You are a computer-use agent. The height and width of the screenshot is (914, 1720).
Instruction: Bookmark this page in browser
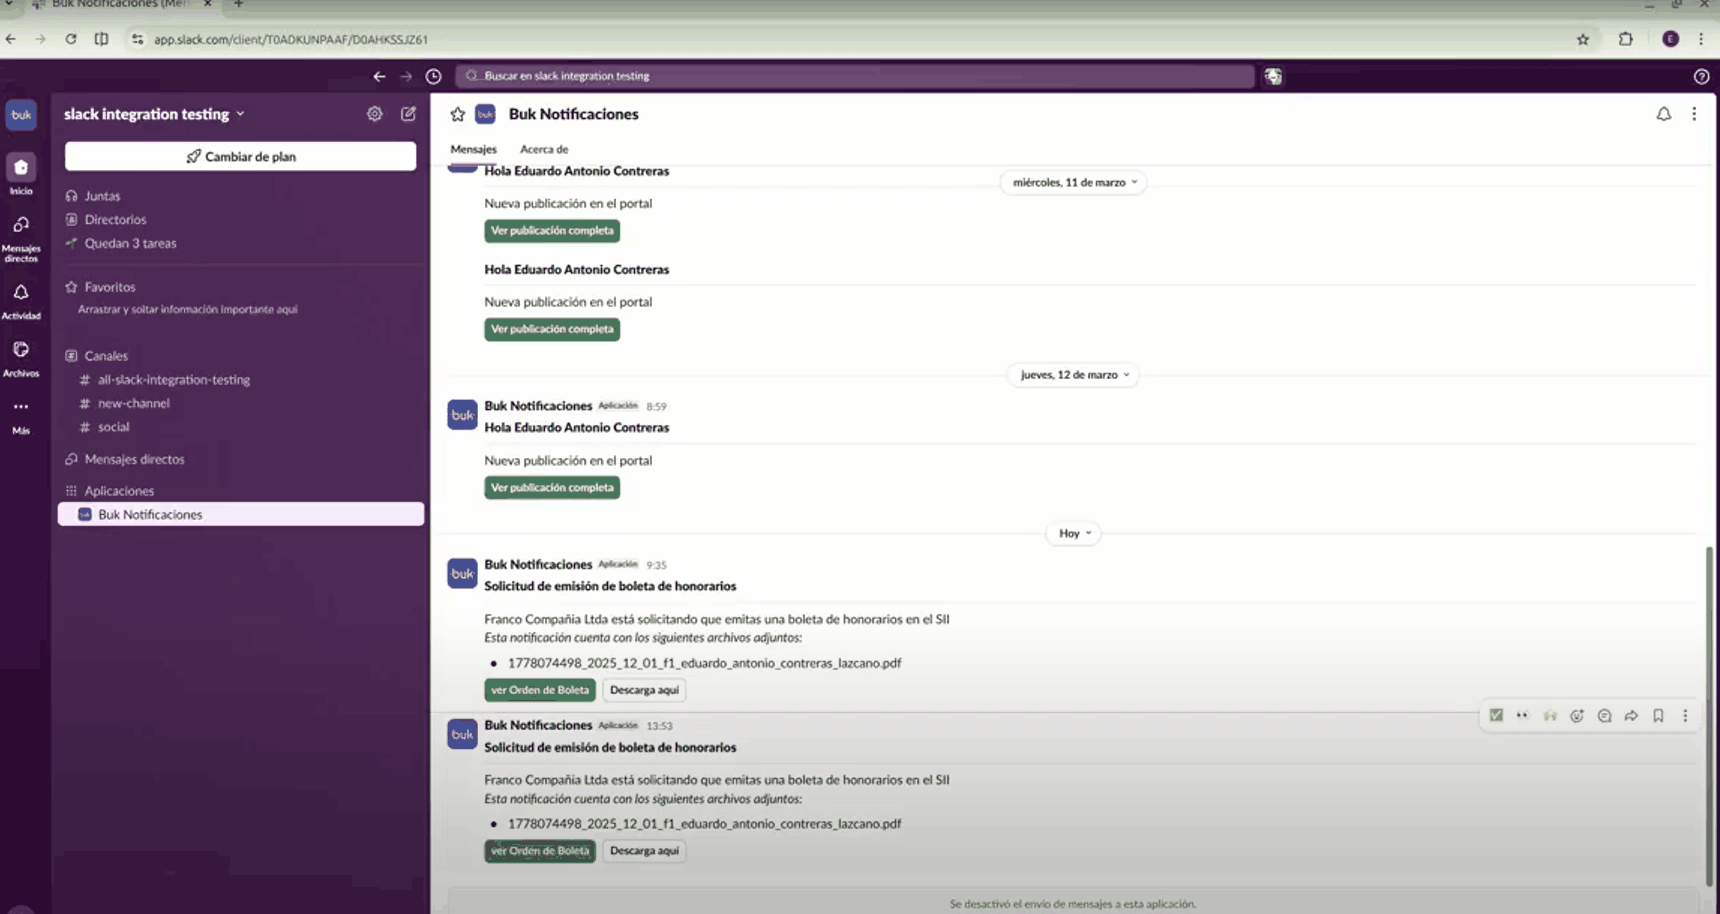1583,39
